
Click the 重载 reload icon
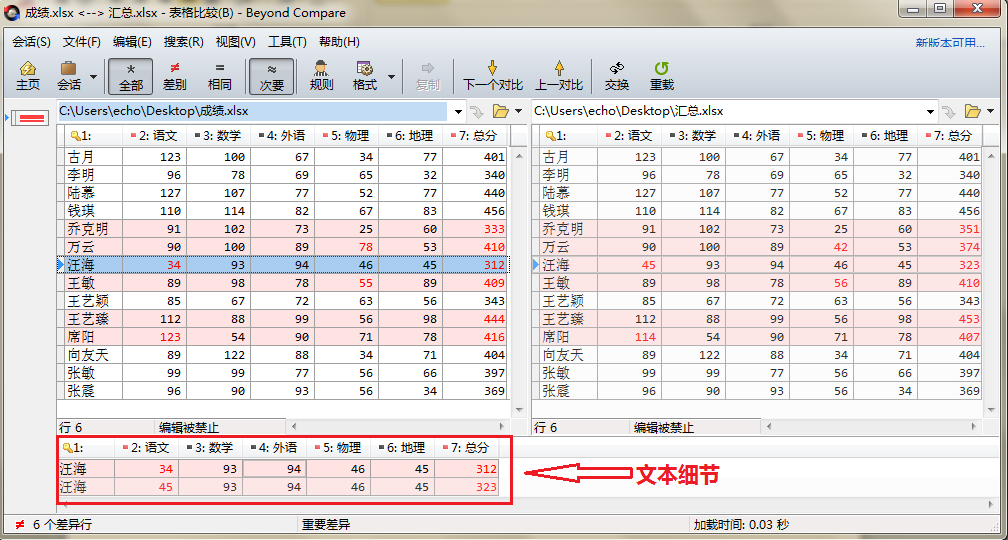[661, 76]
